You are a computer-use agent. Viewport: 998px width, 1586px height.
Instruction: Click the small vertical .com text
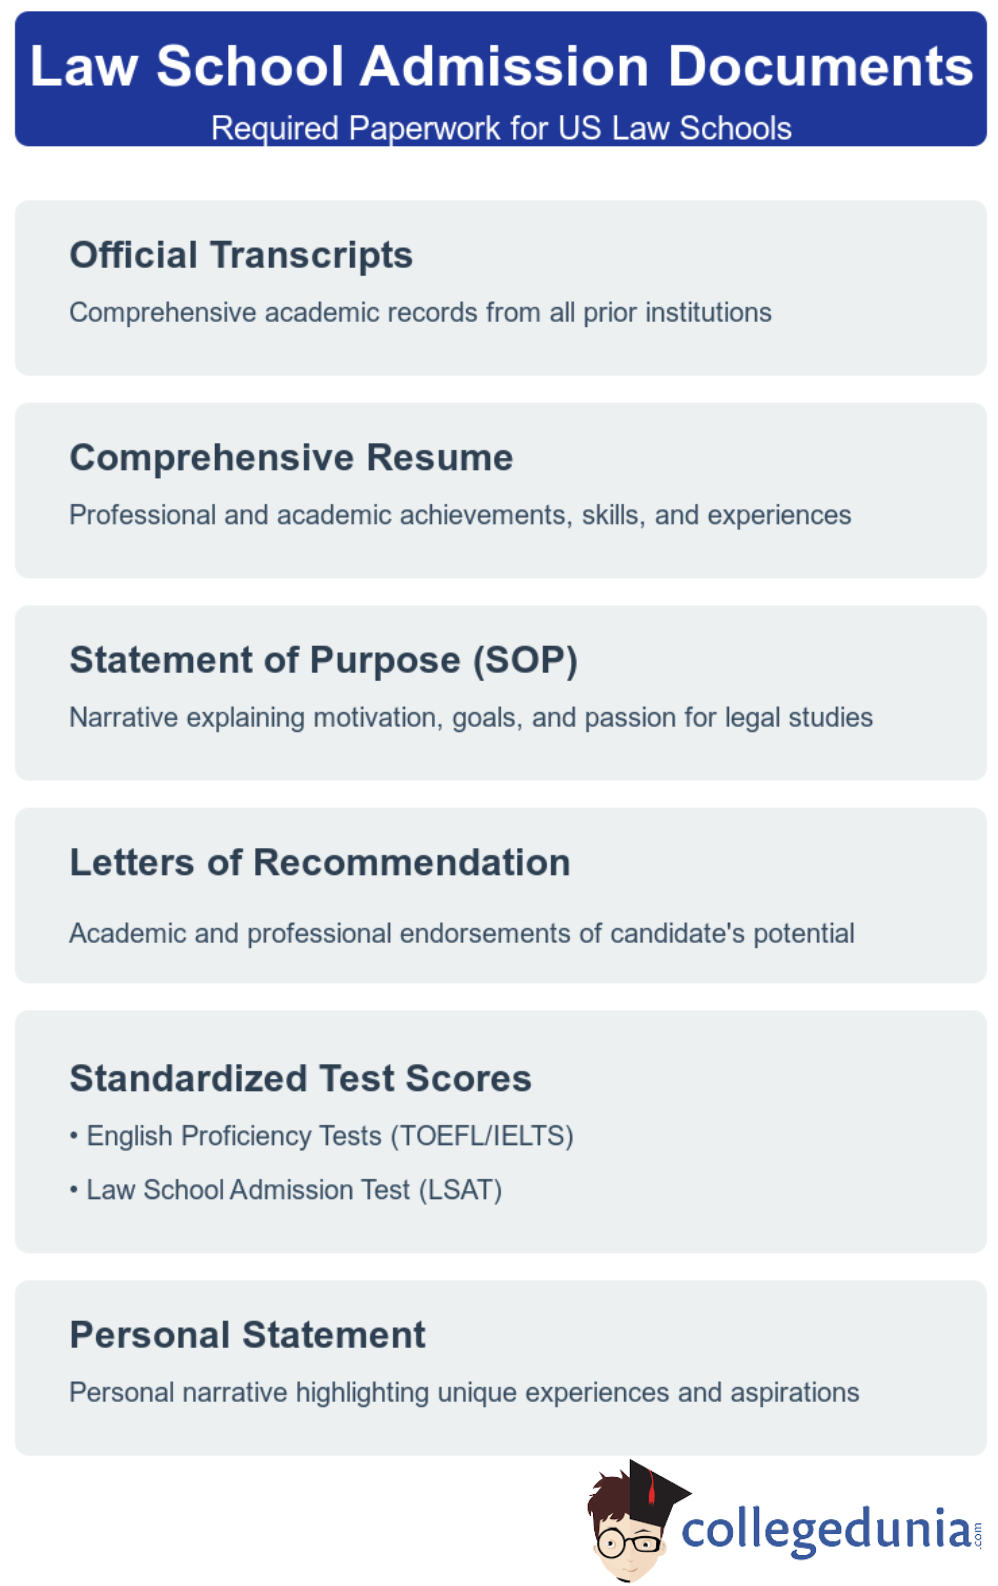tap(977, 1534)
